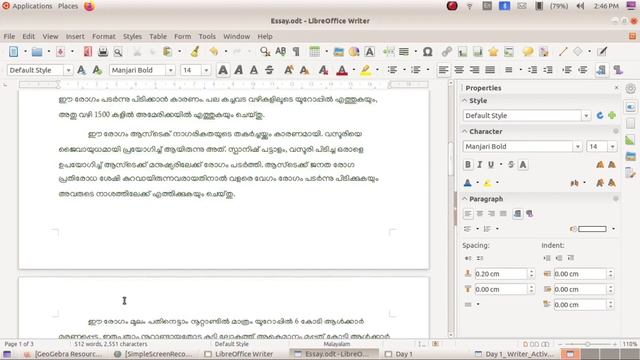Screen dimensions: 640x360
Task: Click the Find and Replace icon
Action: pyautogui.click(x=265, y=51)
